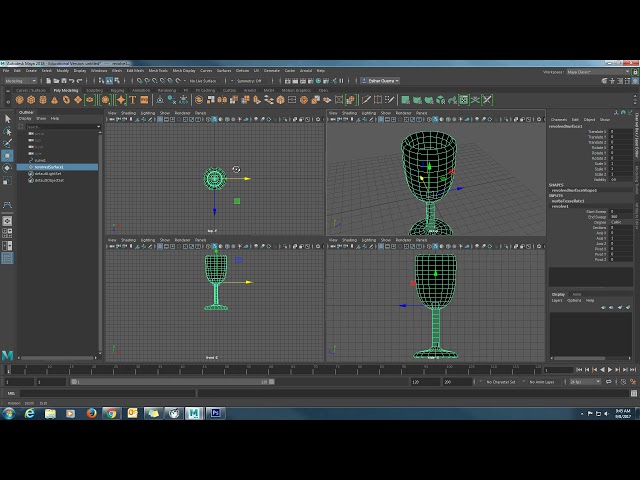
Task: Click the Paint selection tool in the toolbox
Action: [7, 143]
